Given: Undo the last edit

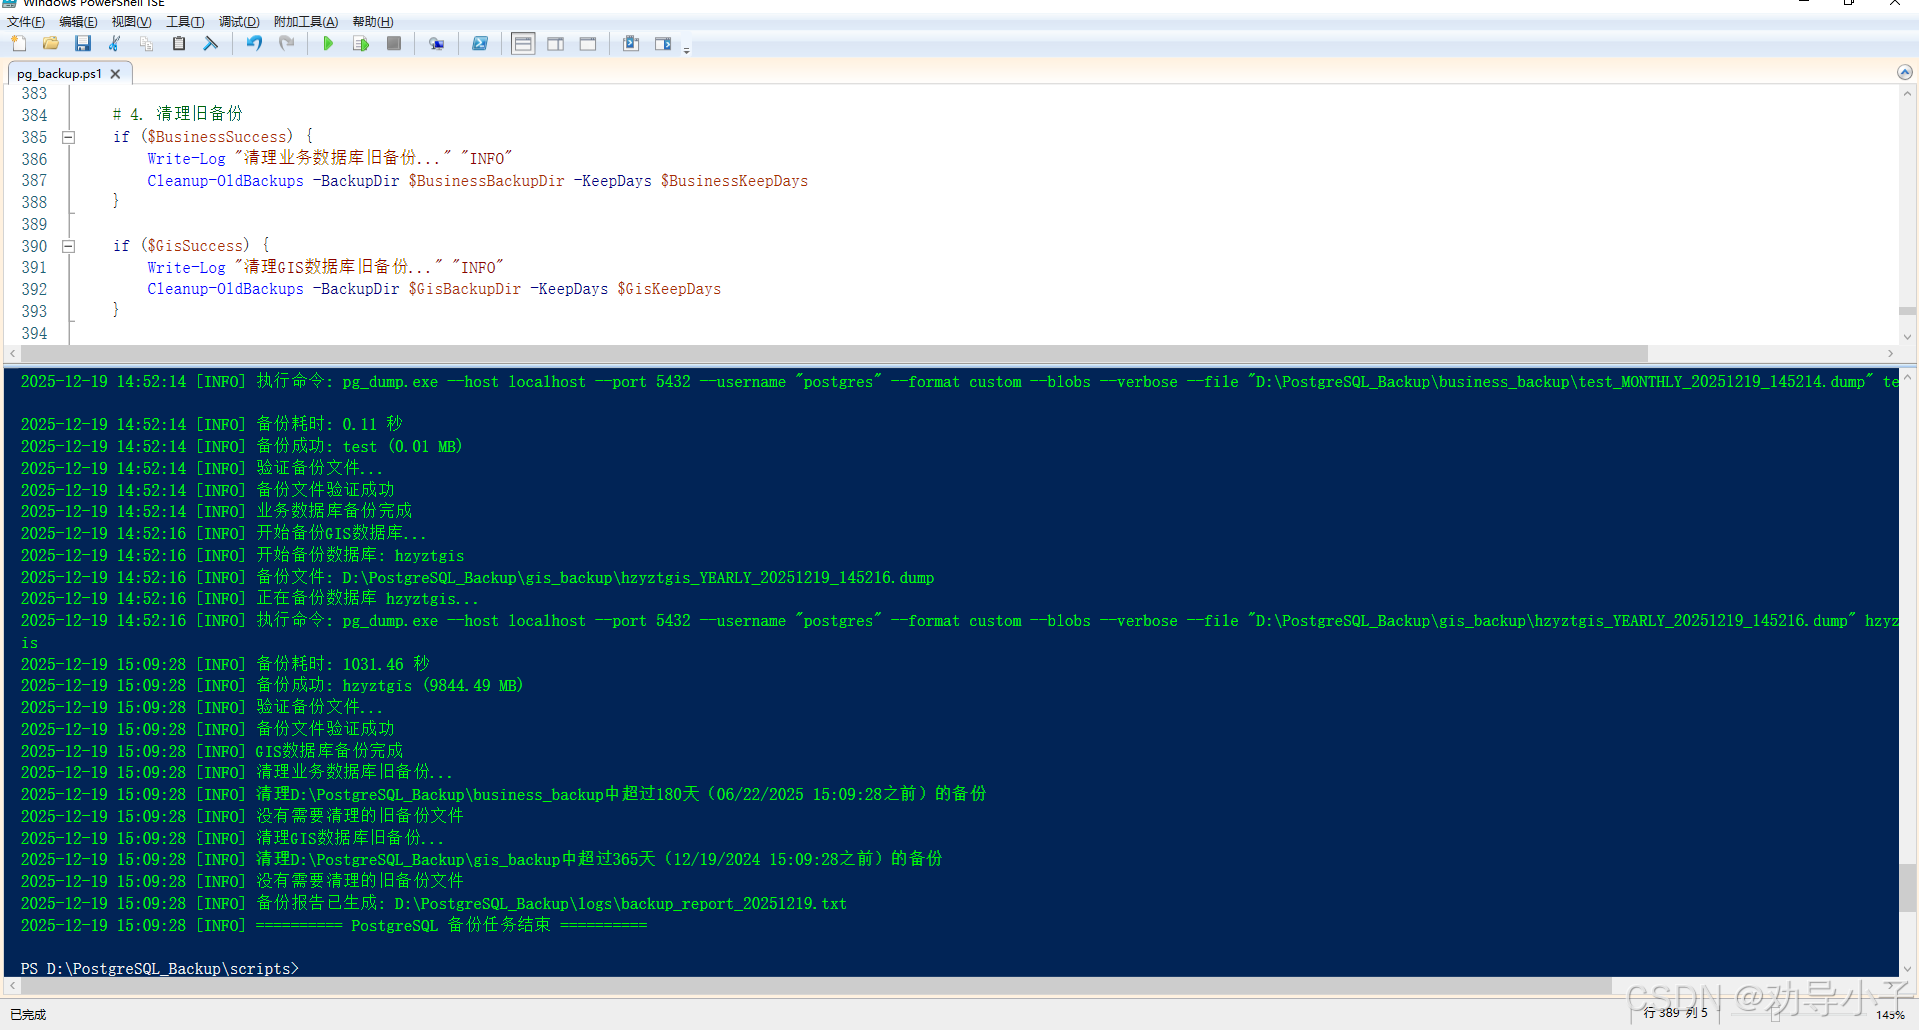Looking at the screenshot, I should coord(254,43).
